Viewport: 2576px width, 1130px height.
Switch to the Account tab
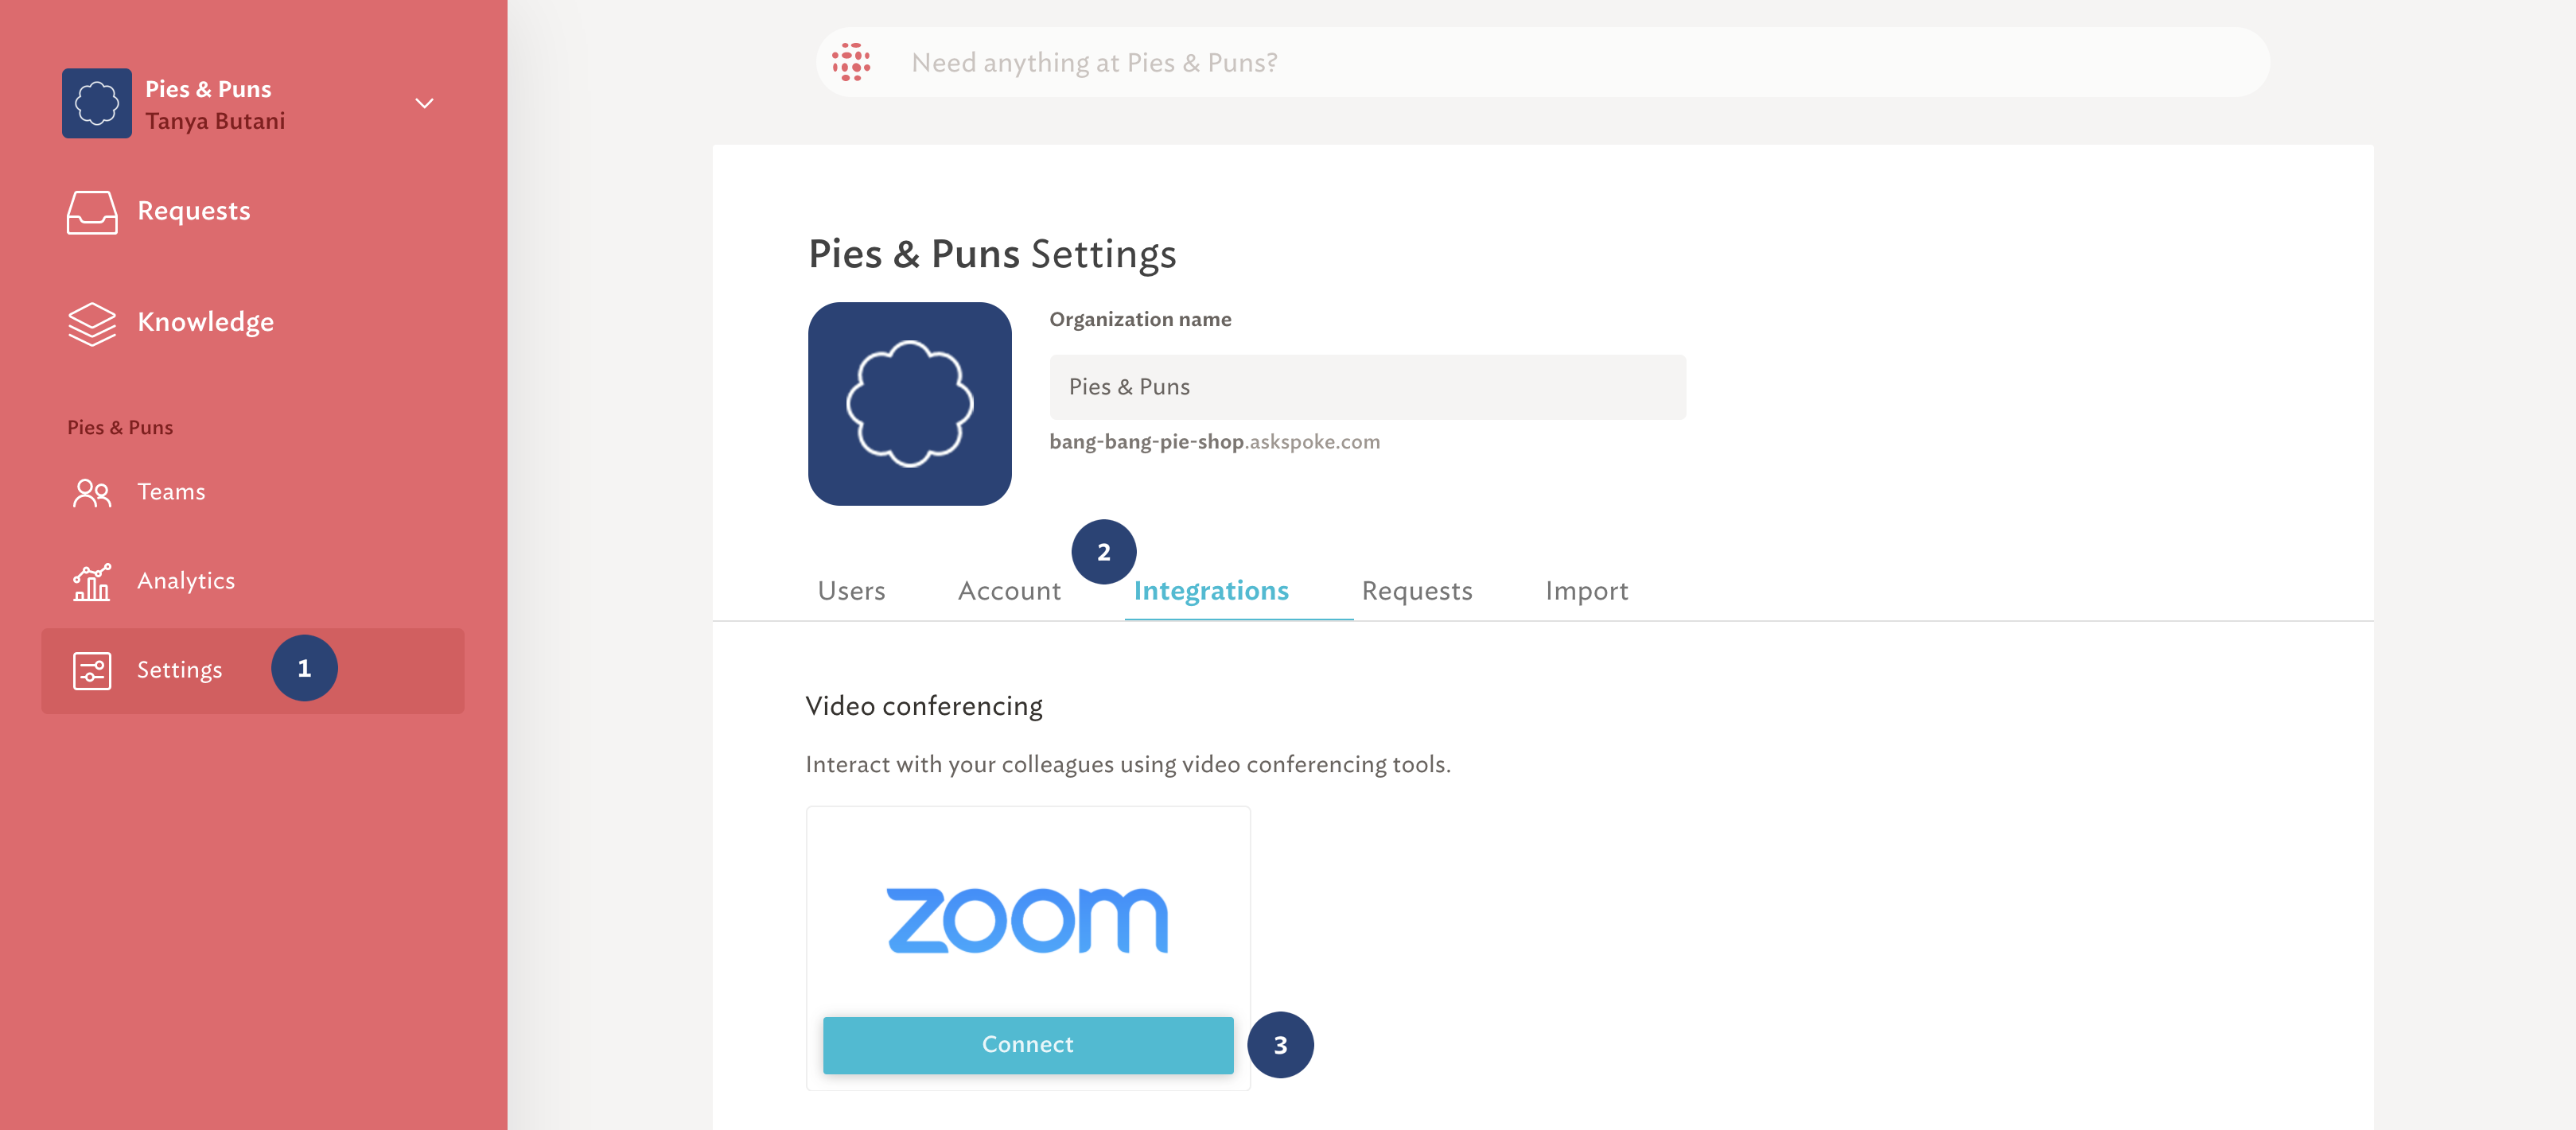point(1009,590)
